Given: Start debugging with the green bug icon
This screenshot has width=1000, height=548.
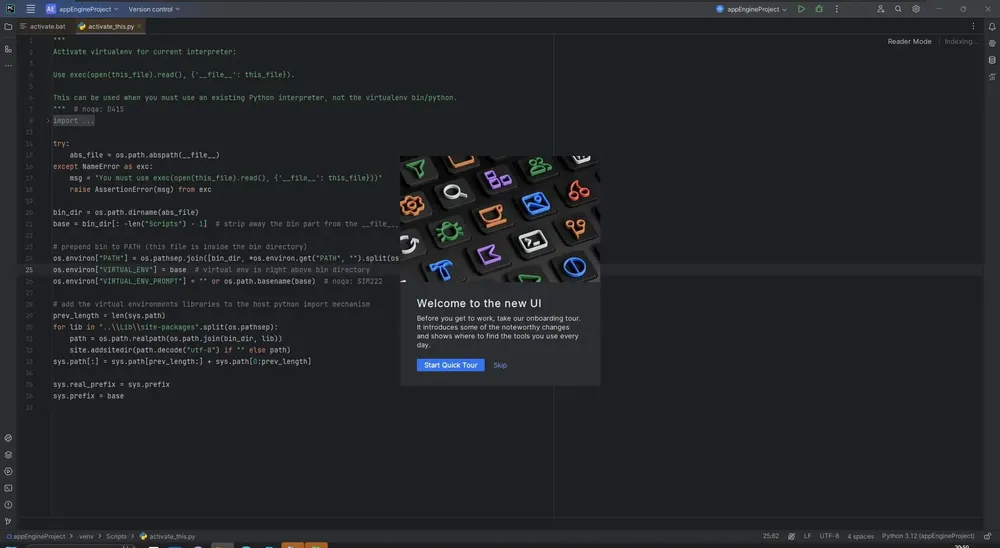Looking at the screenshot, I should click(819, 9).
